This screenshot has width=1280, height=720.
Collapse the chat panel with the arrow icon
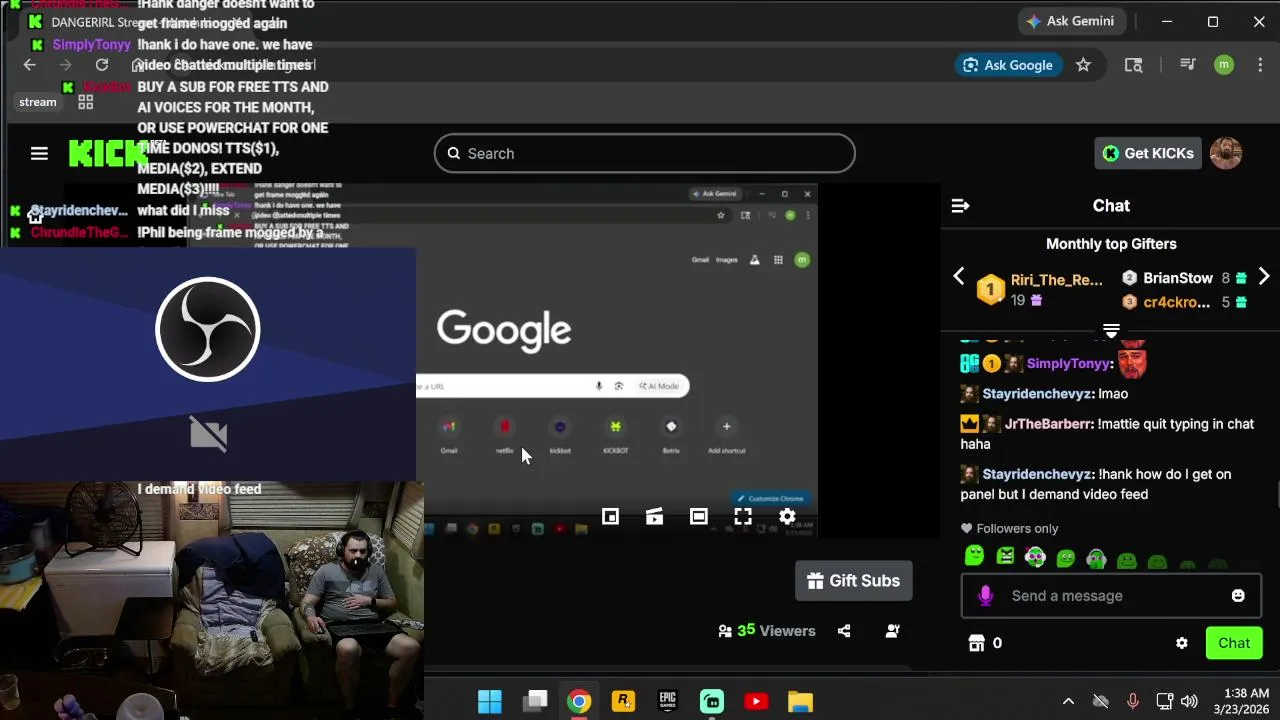click(960, 205)
